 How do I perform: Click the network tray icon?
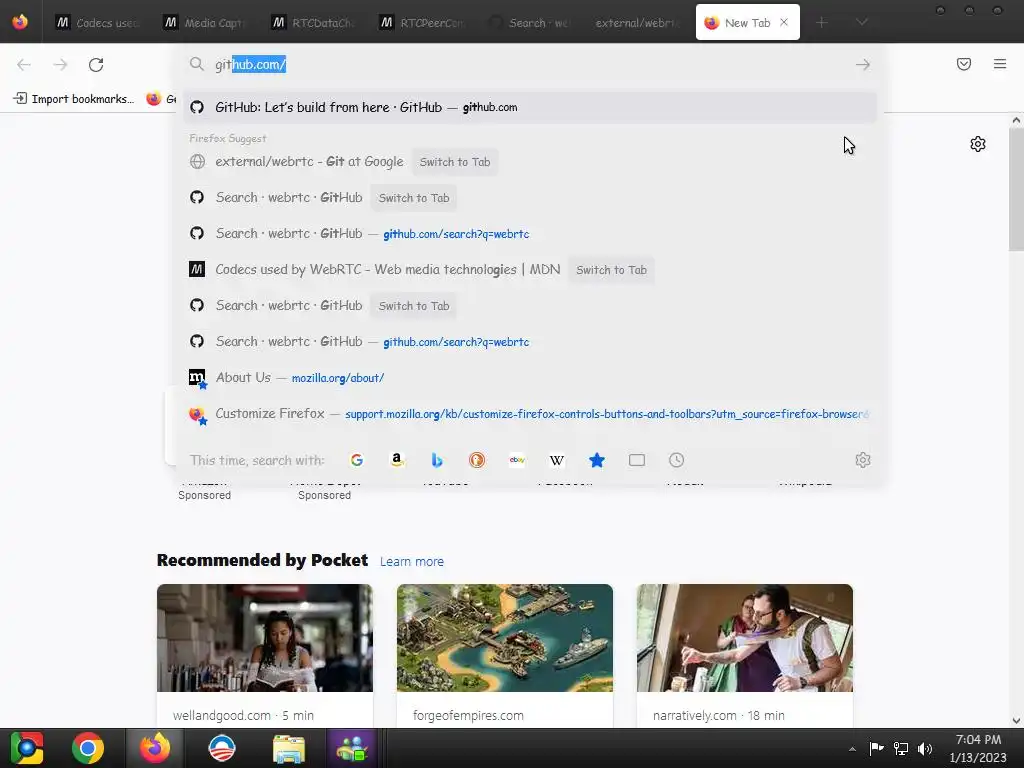click(901, 748)
